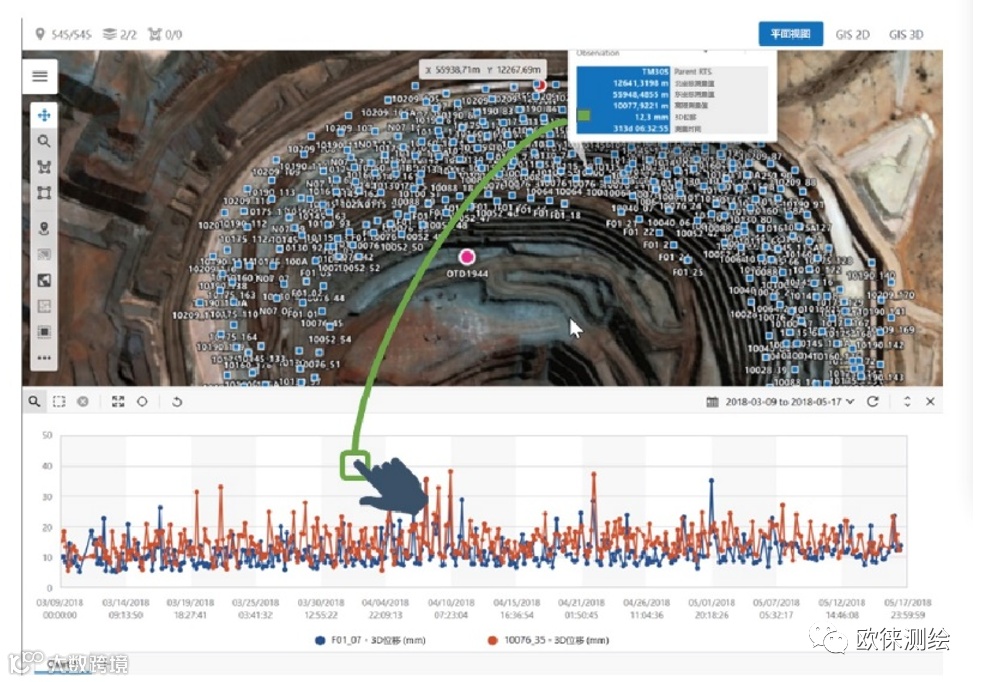The height and width of the screenshot is (682, 982).
Task: Switch to GIS 3D view
Action: coord(906,34)
